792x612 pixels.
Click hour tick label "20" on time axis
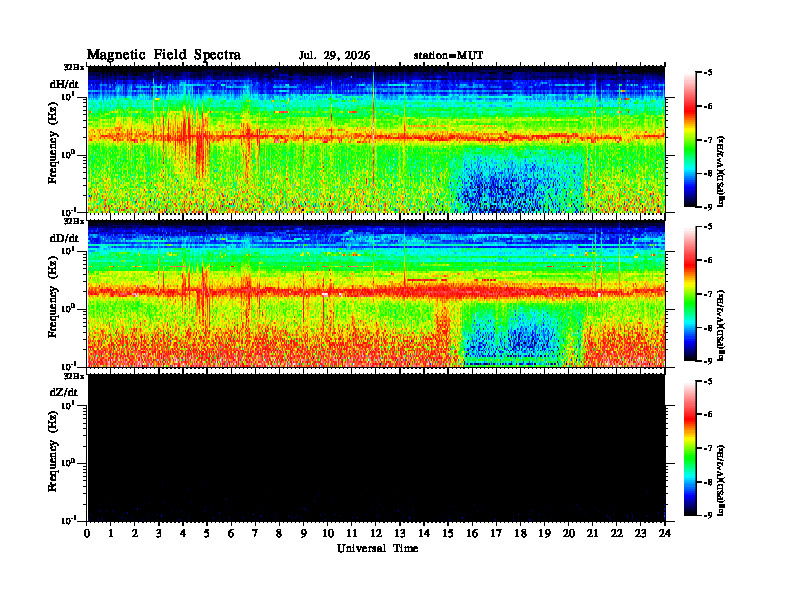[569, 534]
